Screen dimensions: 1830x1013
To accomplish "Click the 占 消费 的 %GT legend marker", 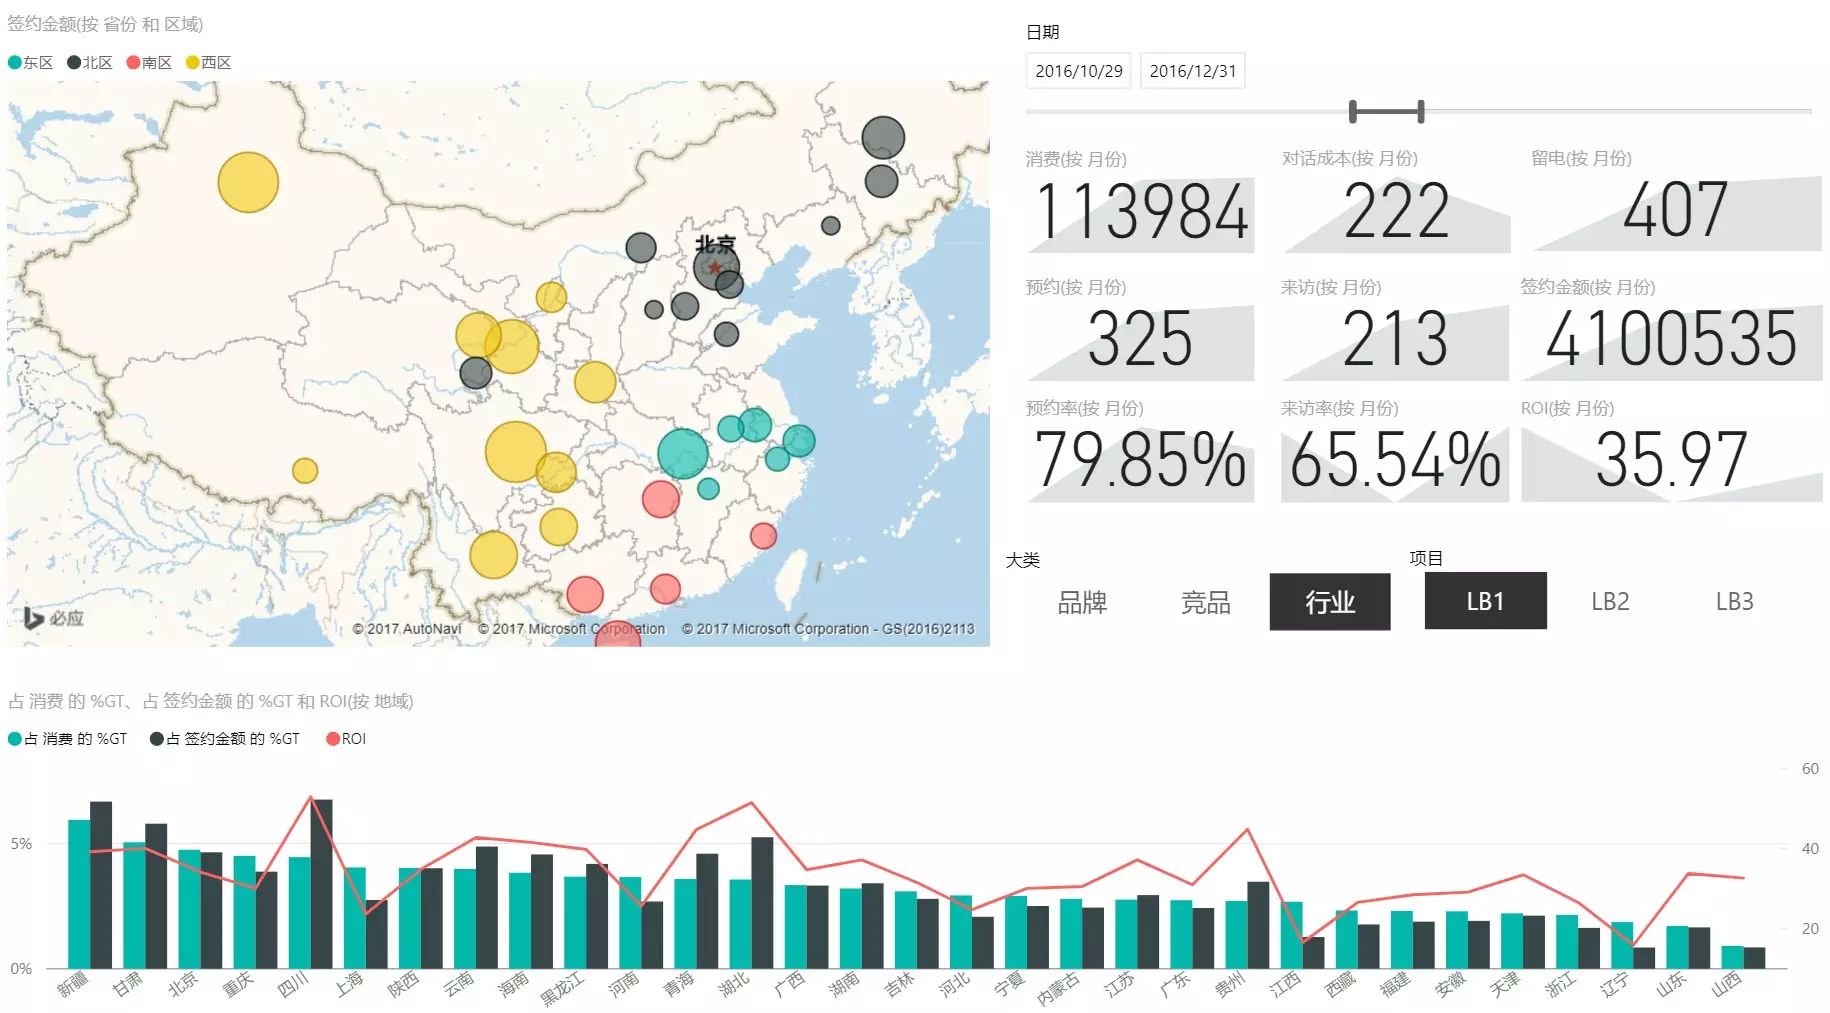I will click(15, 739).
